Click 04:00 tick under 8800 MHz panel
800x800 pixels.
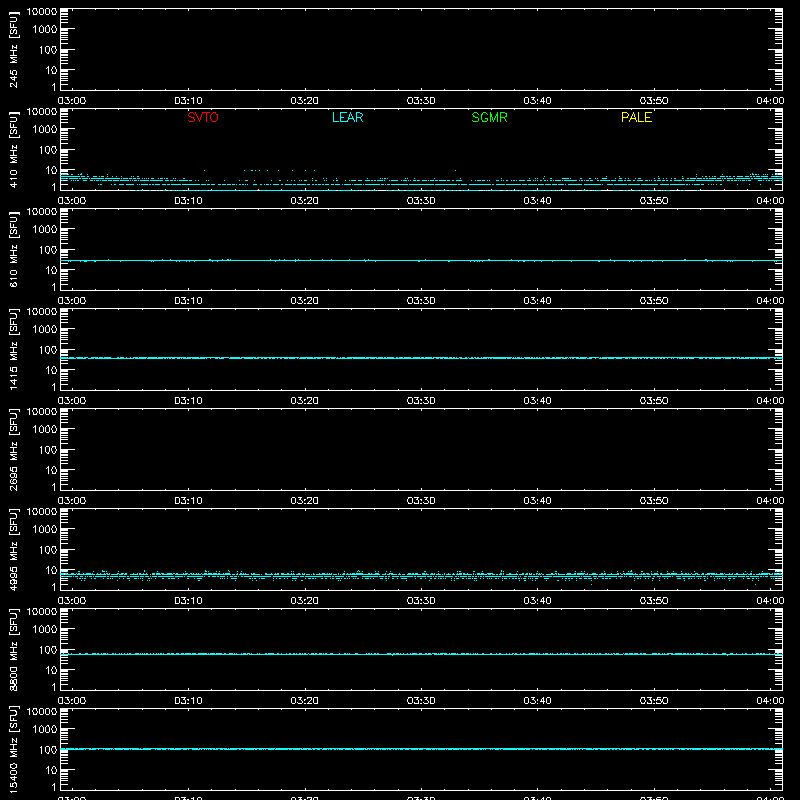[x=770, y=701]
